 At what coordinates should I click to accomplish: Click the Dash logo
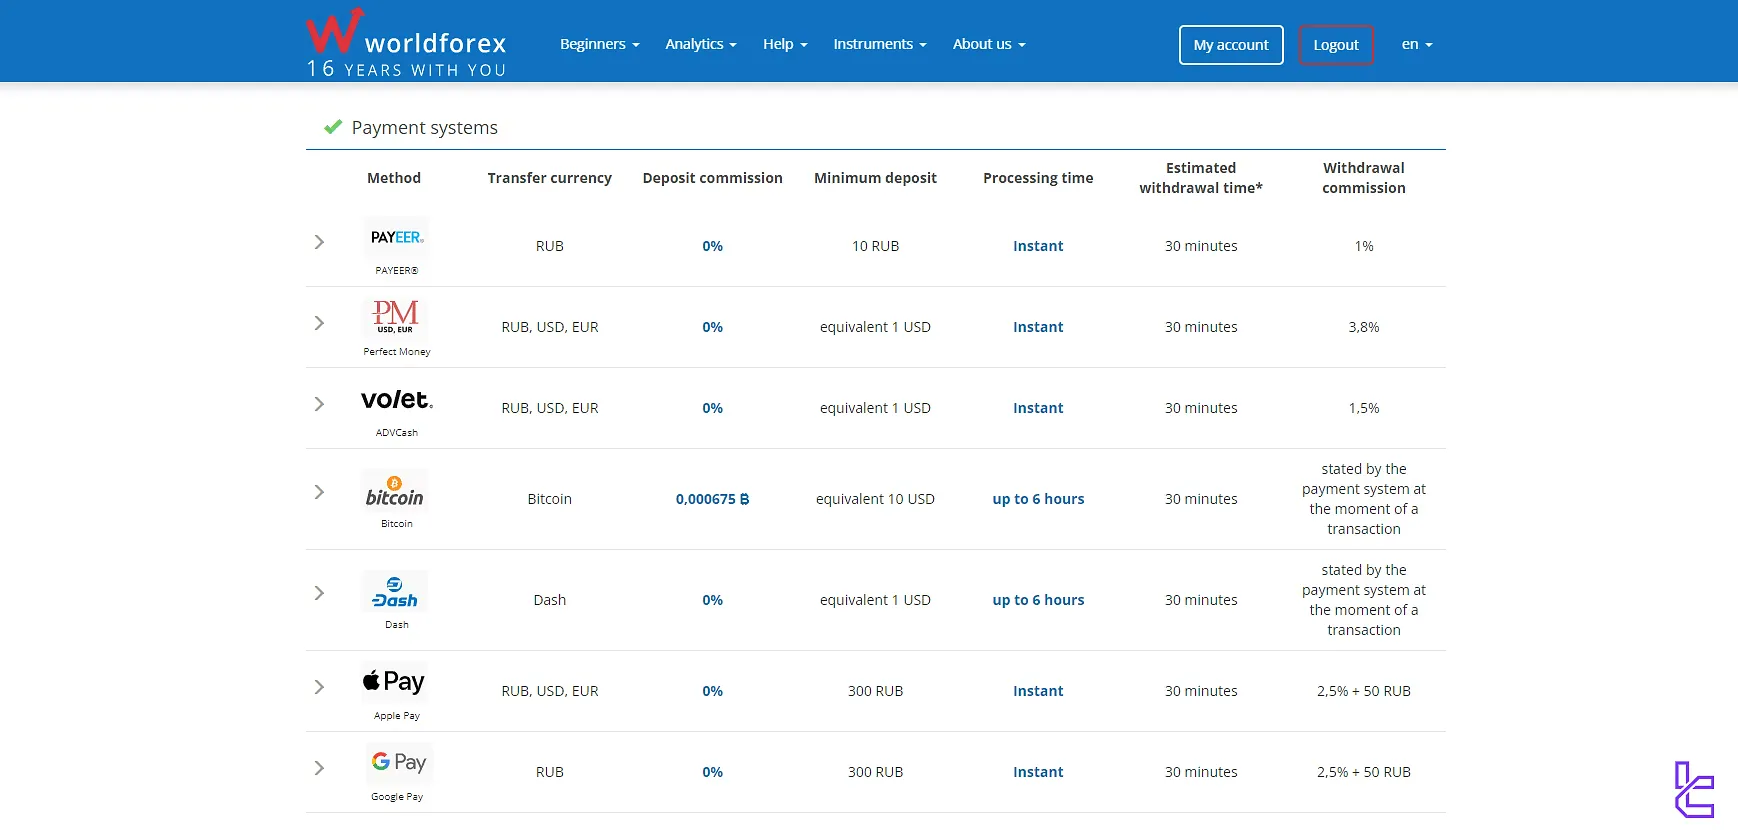[x=395, y=592]
